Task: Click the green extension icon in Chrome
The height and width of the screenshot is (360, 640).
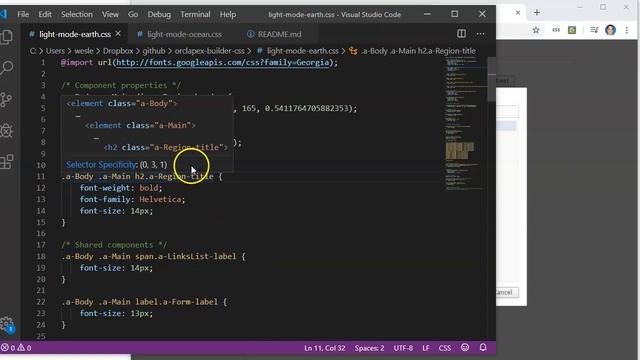Action: [x=572, y=30]
